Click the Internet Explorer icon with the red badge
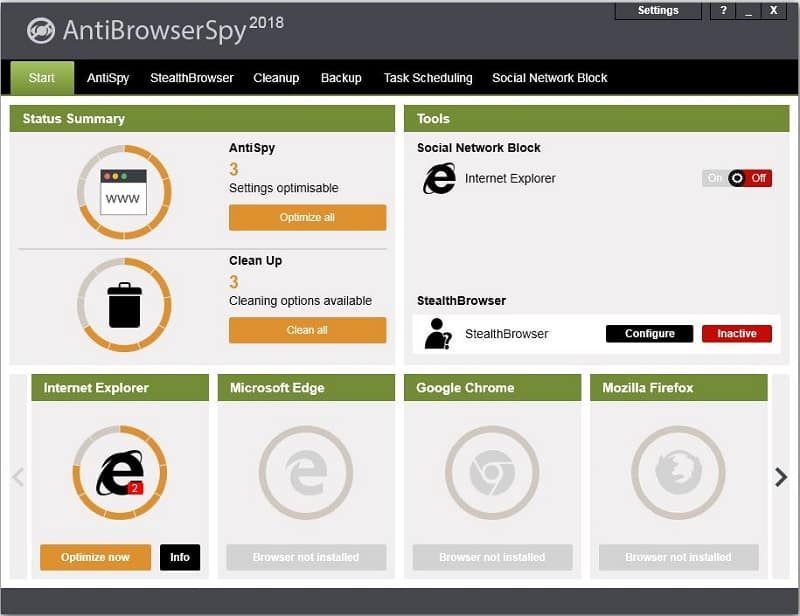 [x=120, y=473]
